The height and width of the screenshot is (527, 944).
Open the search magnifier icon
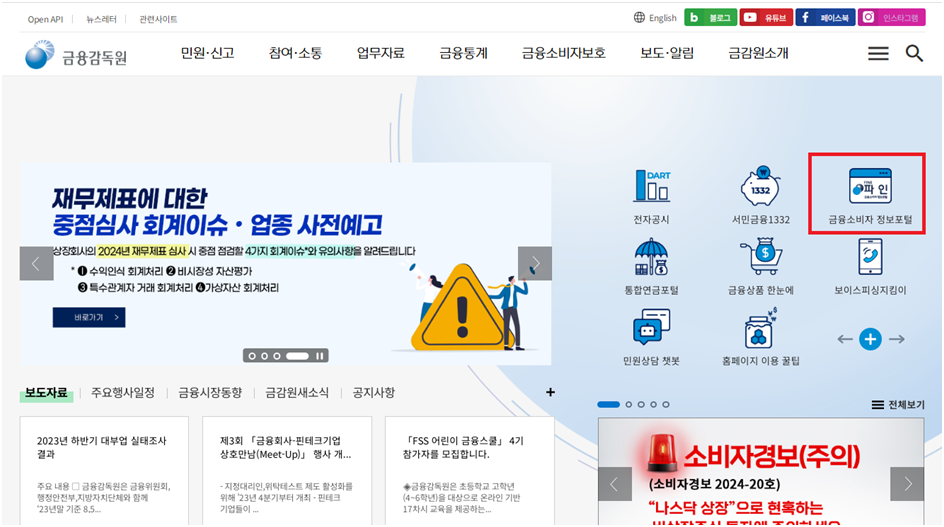914,53
